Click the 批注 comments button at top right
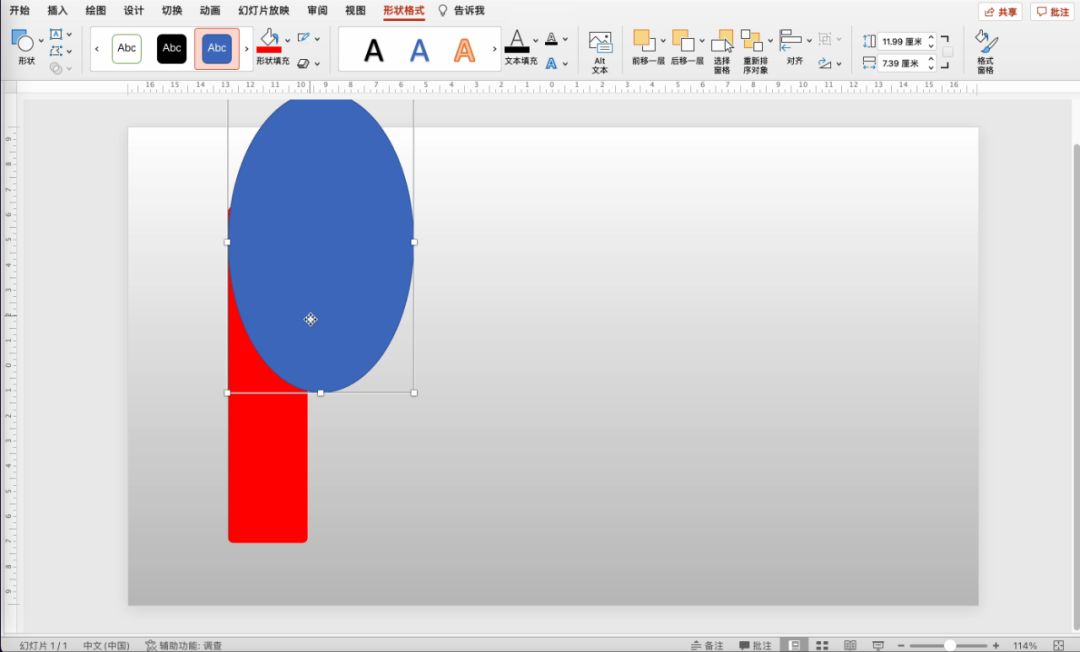 tap(1052, 12)
